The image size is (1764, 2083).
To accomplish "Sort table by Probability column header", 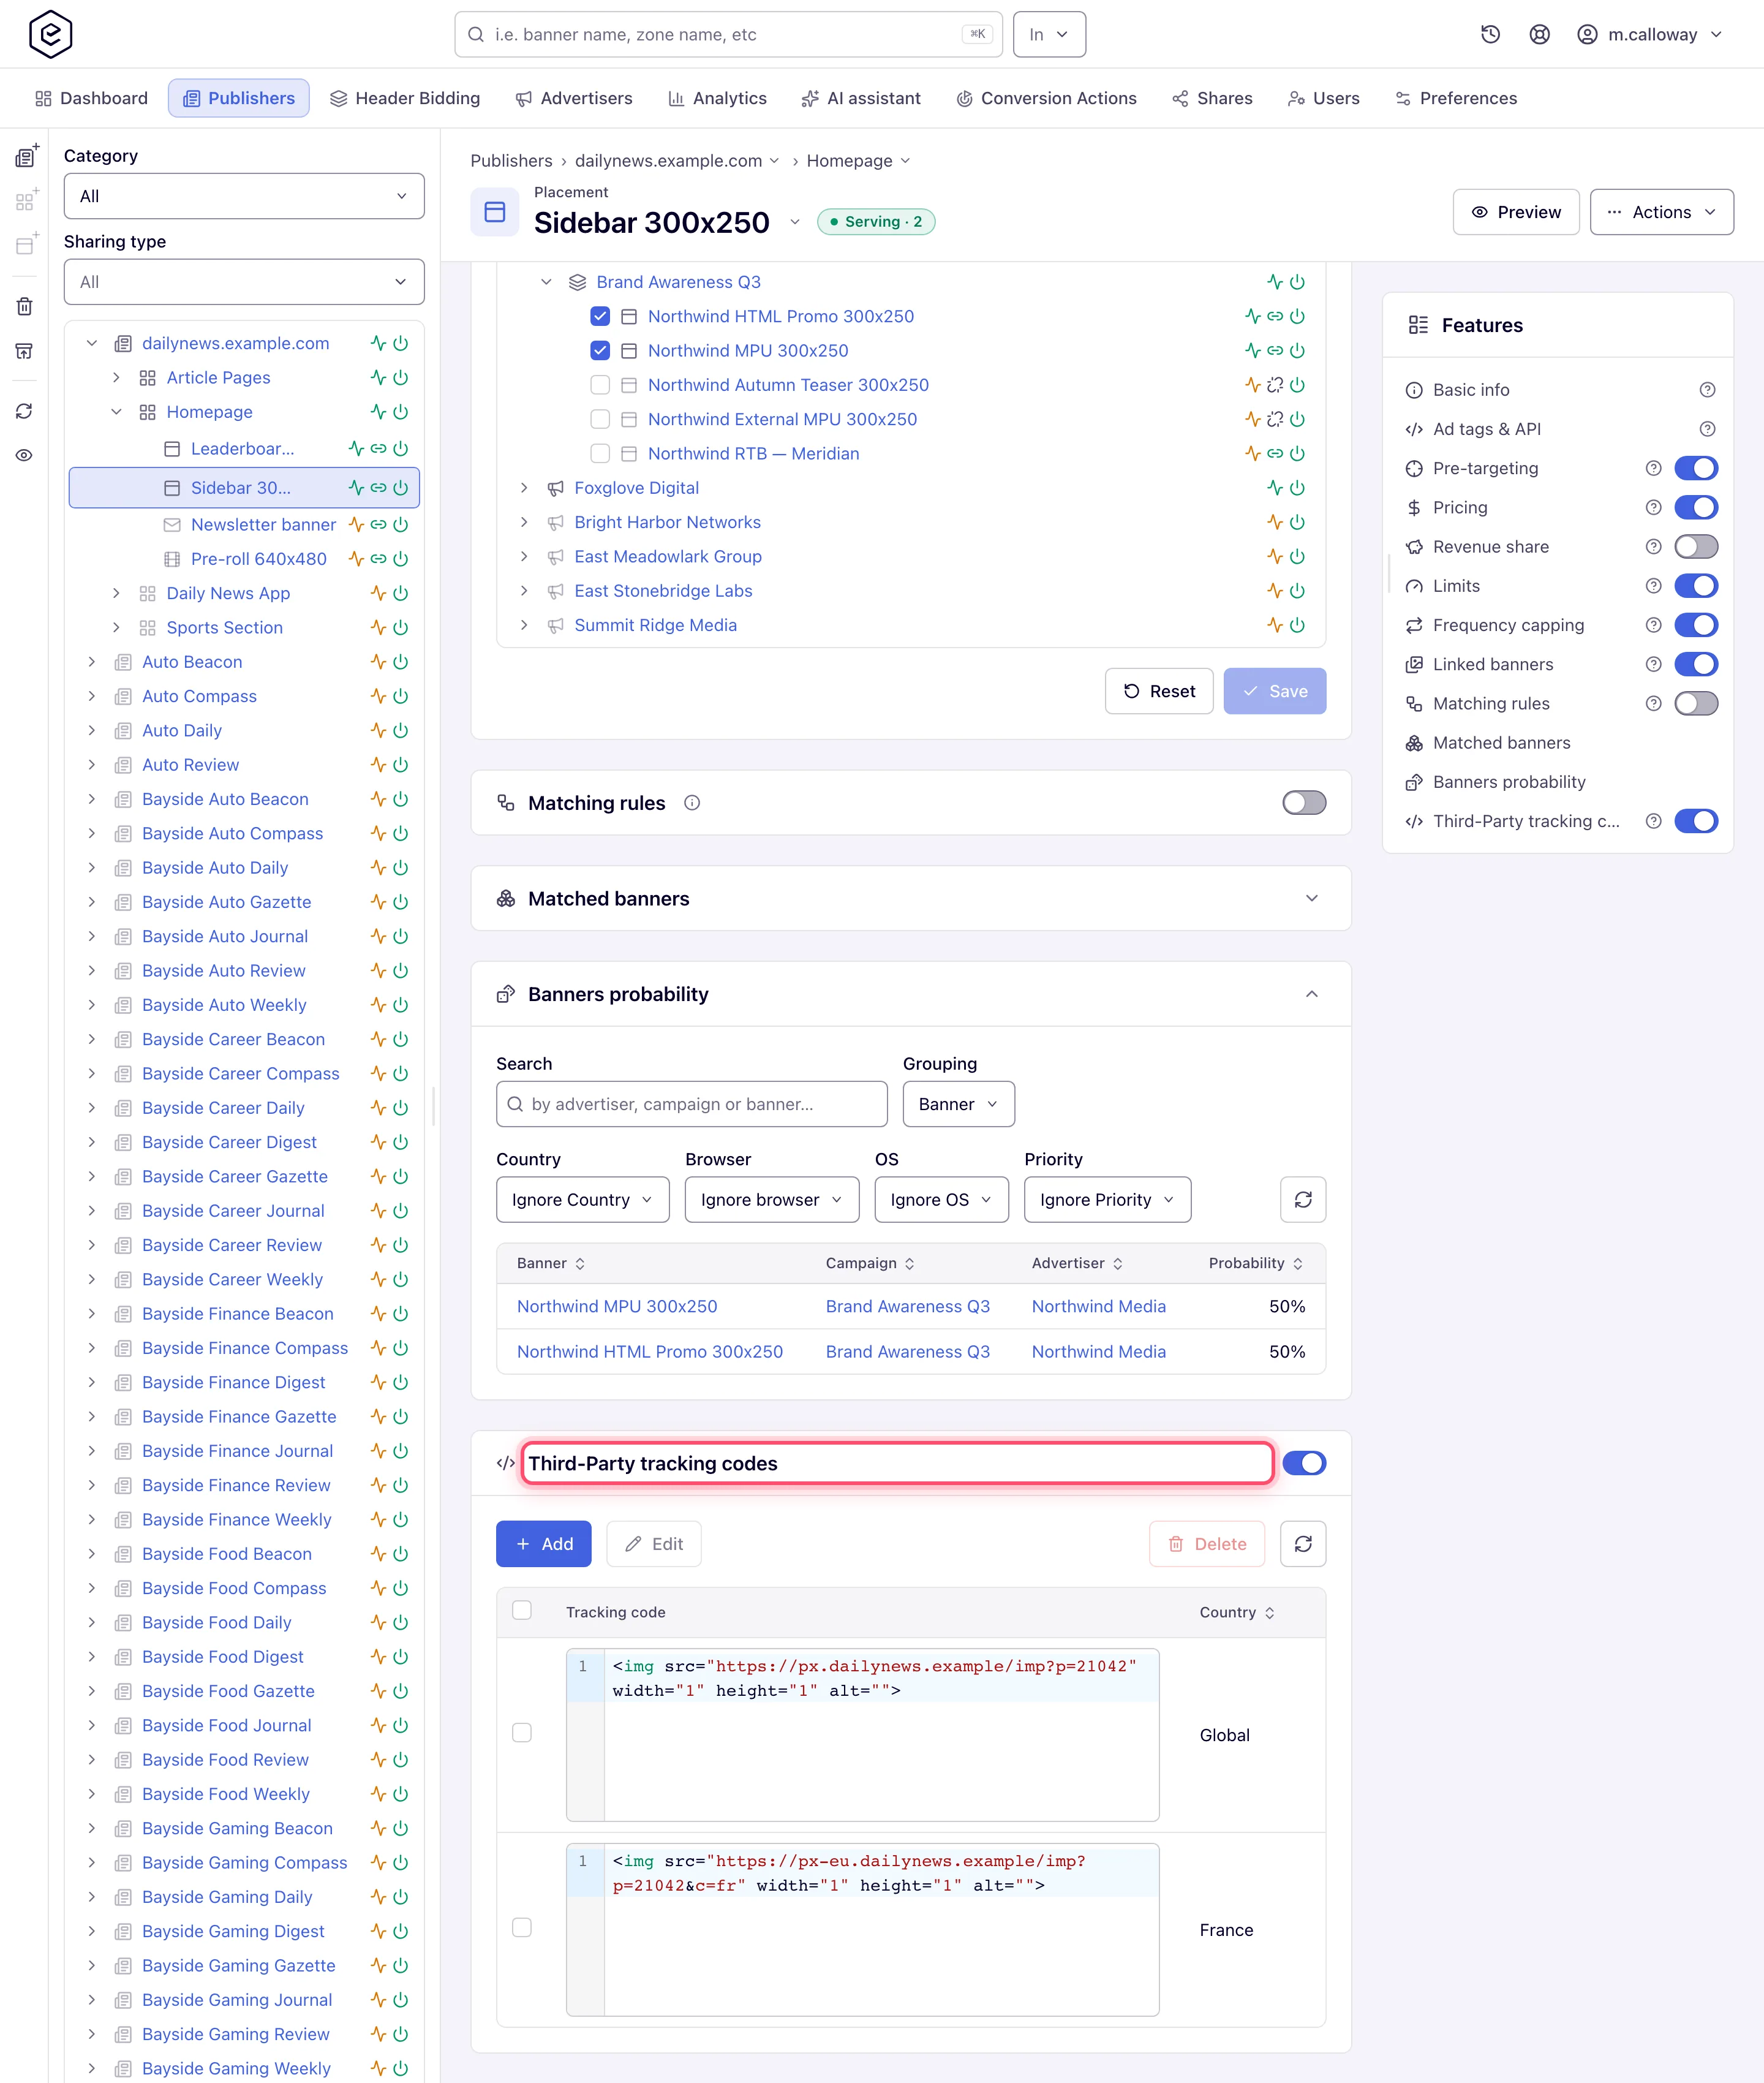I will 1255,1263.
